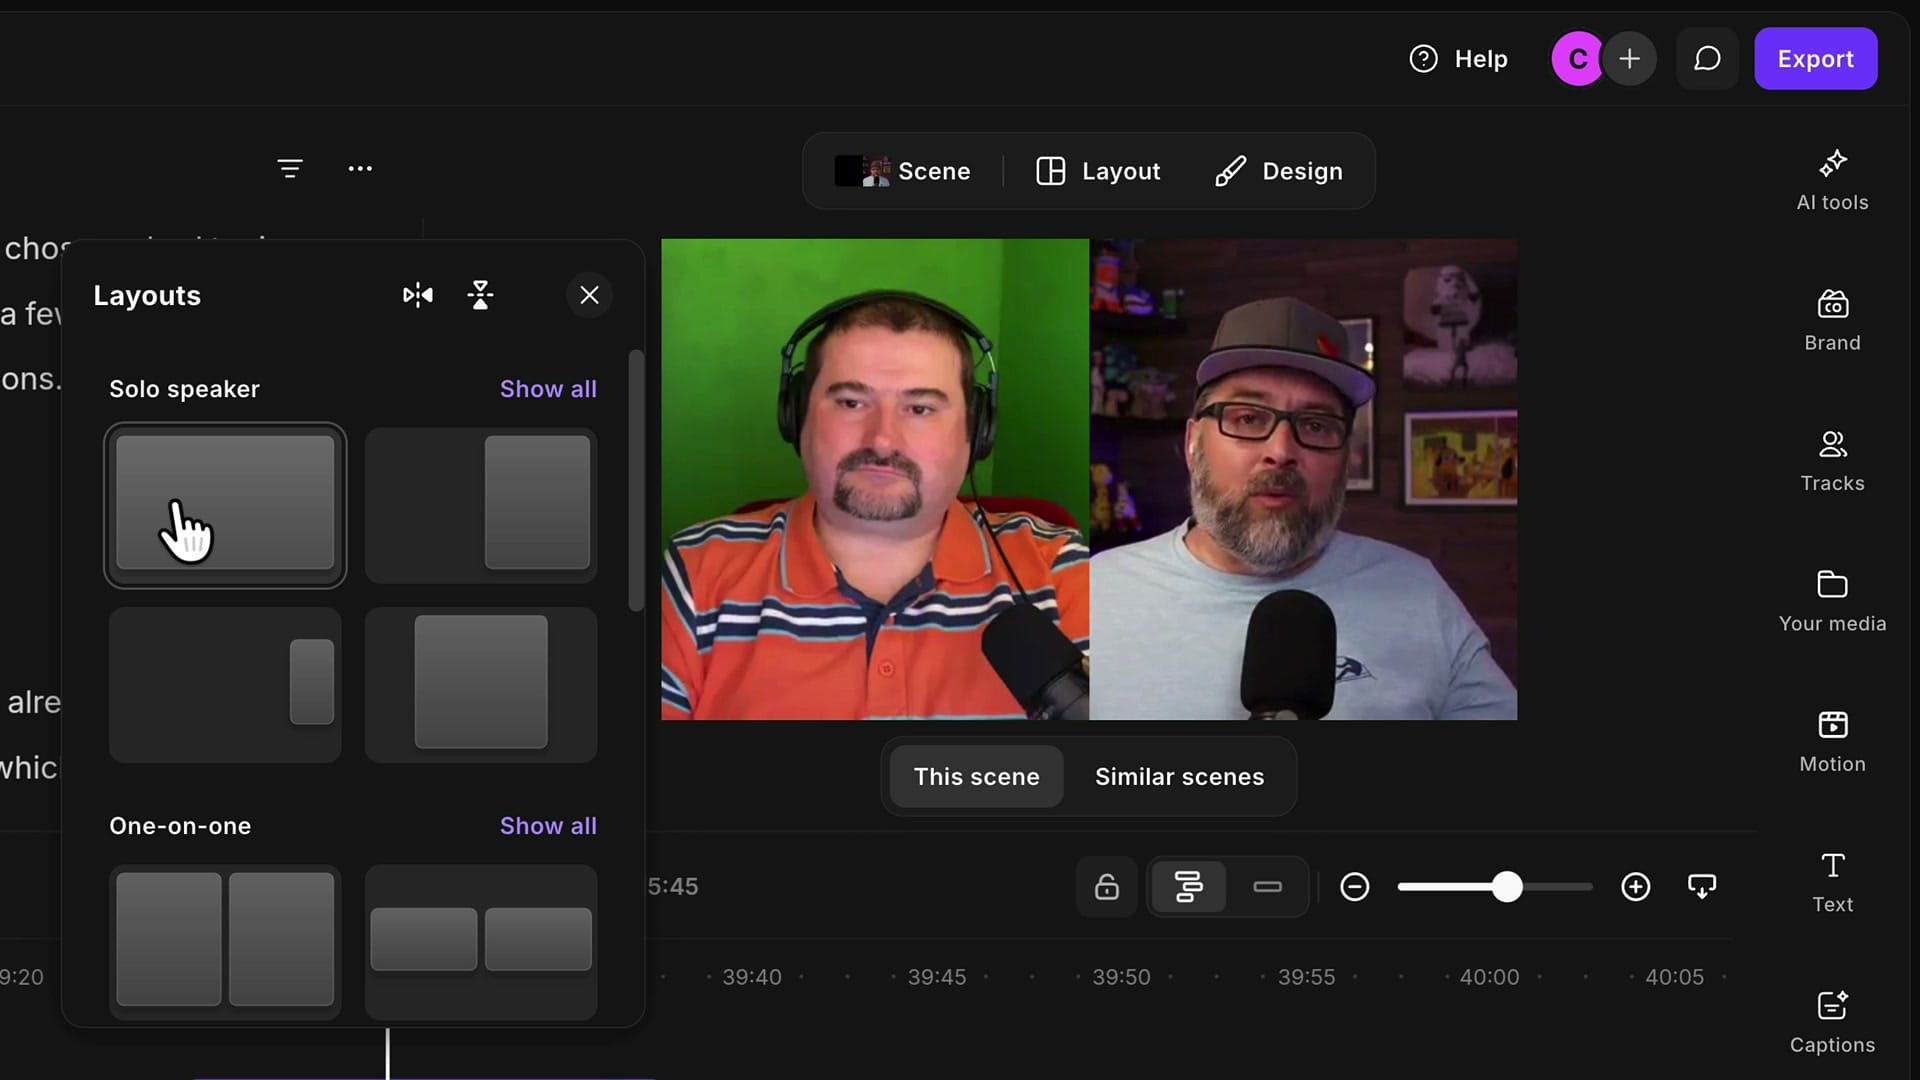Click the Layouts panel scrollbar
Screen dimensions: 1920x1080
coord(636,480)
